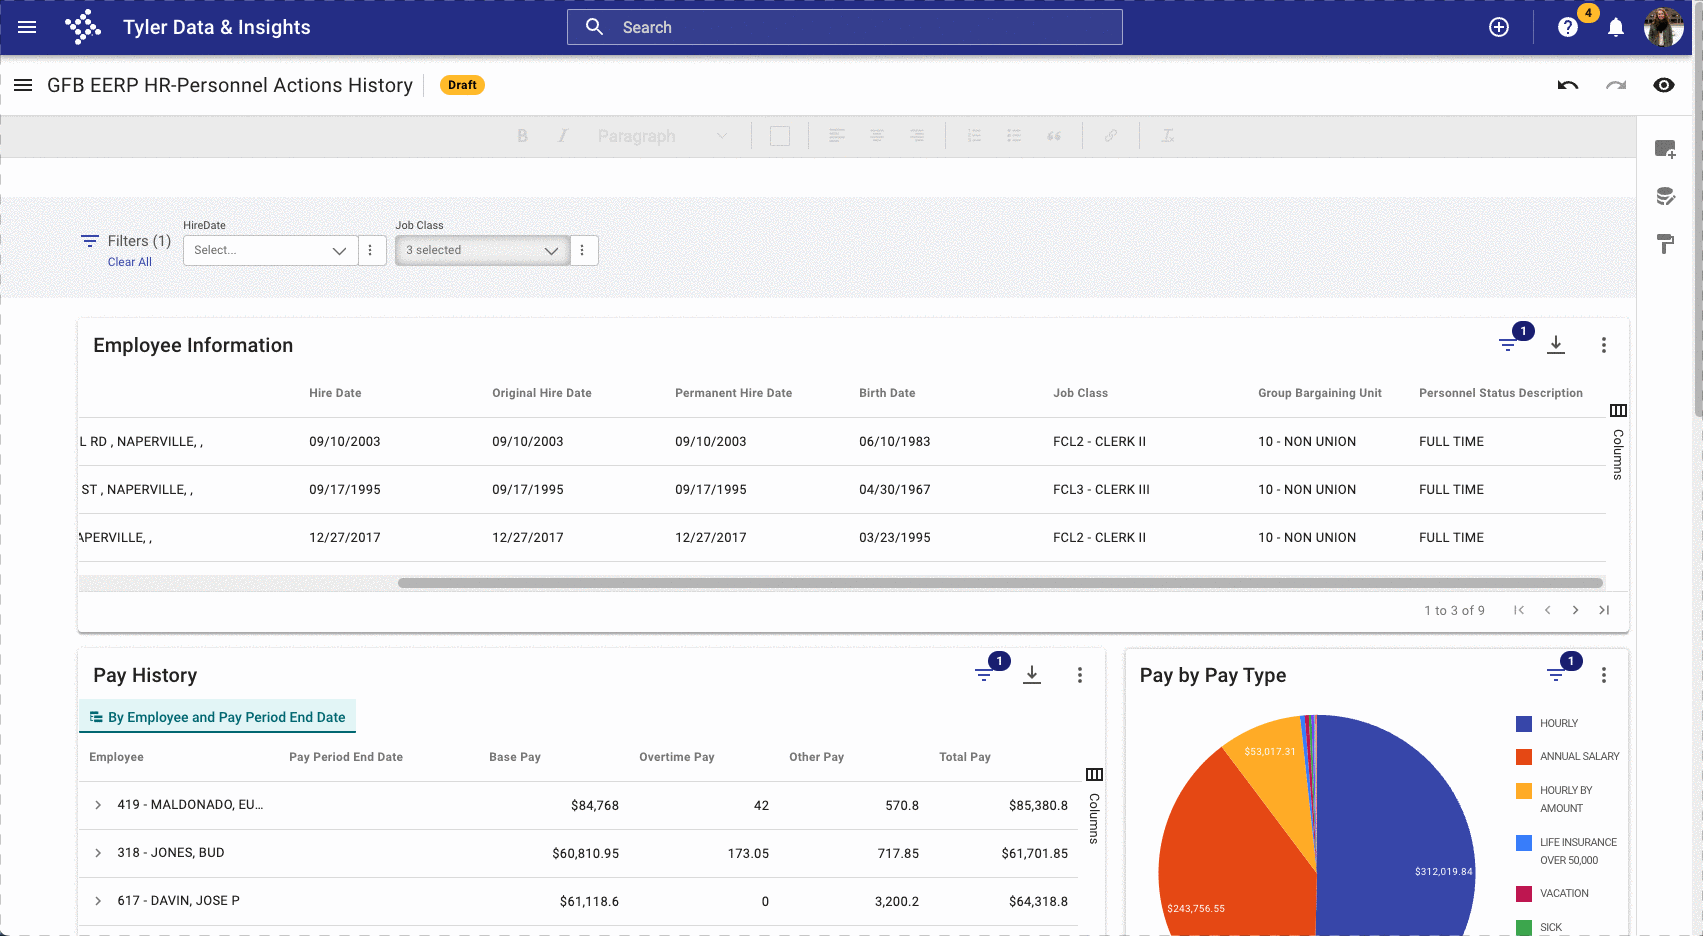1703x936 pixels.
Task: Open Employee Information Columns side panel
Action: [x=1618, y=442]
